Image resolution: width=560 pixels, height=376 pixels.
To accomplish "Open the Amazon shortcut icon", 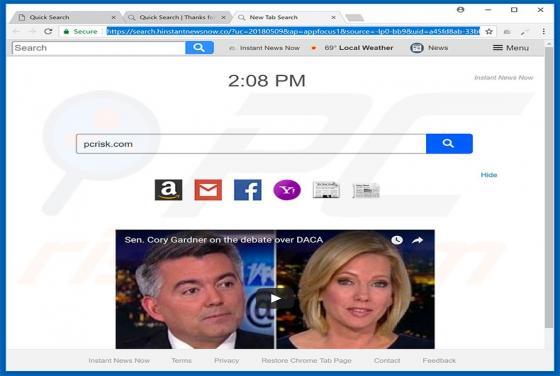I will click(x=169, y=190).
